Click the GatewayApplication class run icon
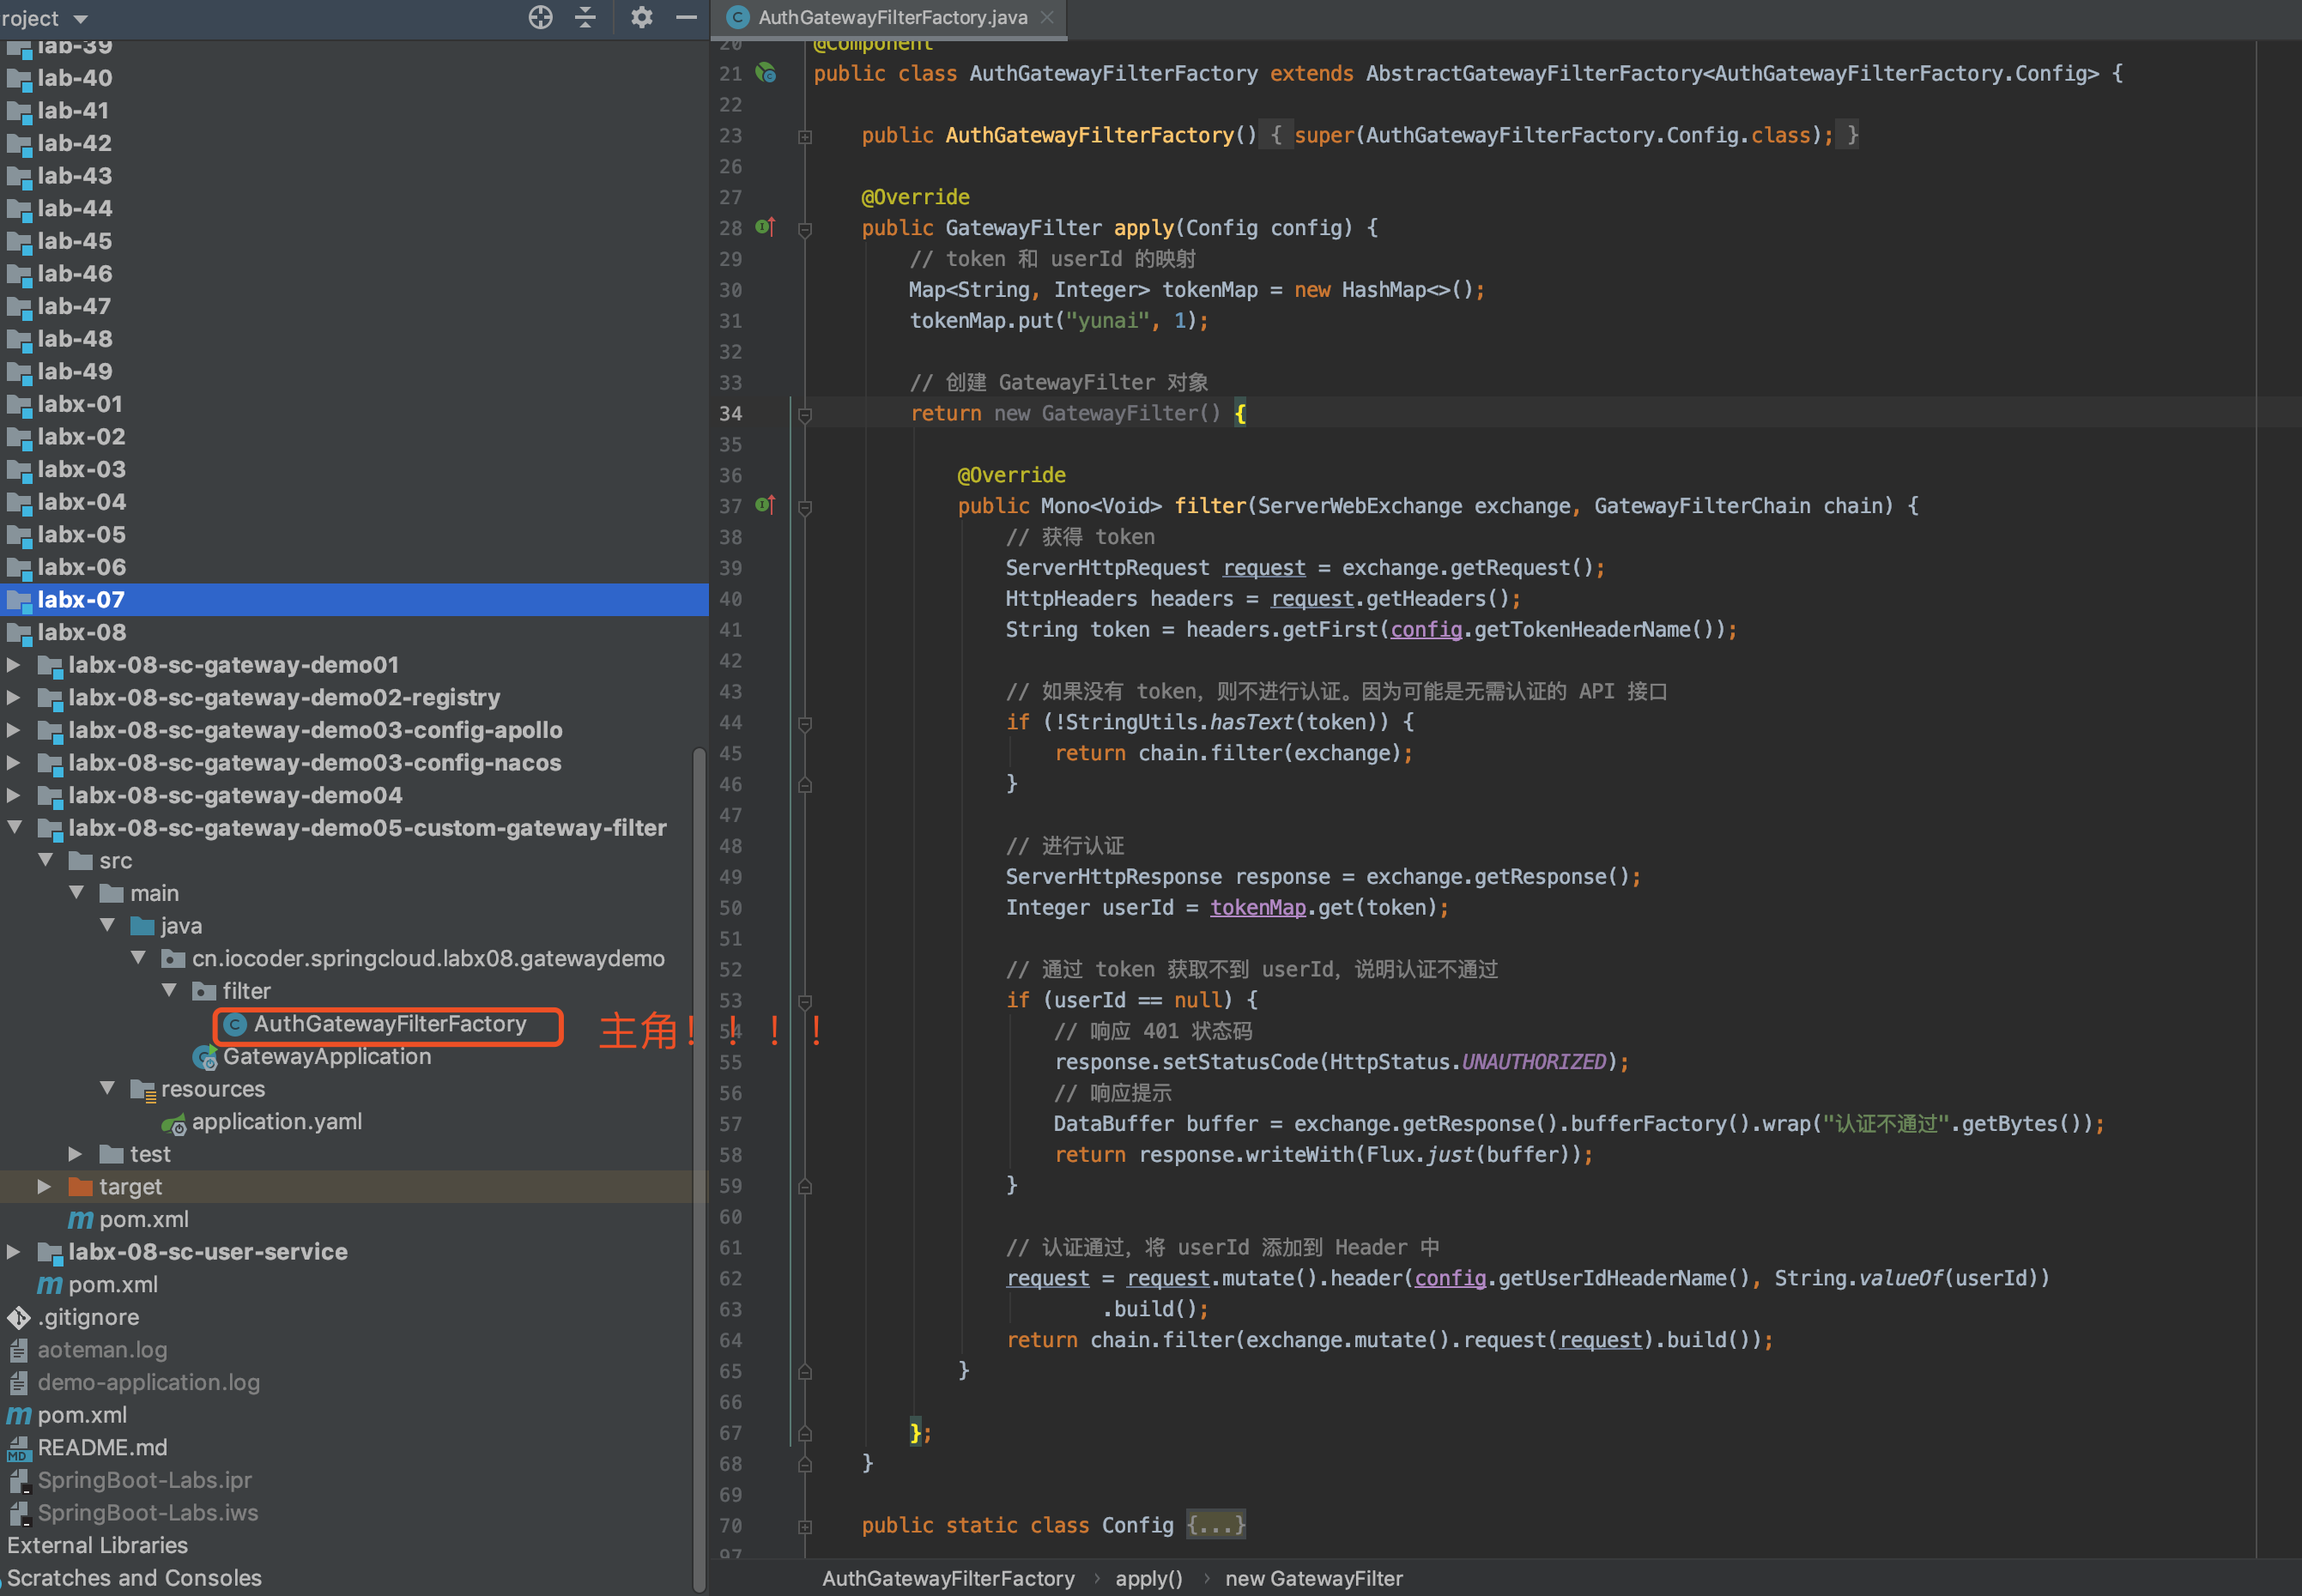The height and width of the screenshot is (1596, 2302). (205, 1057)
